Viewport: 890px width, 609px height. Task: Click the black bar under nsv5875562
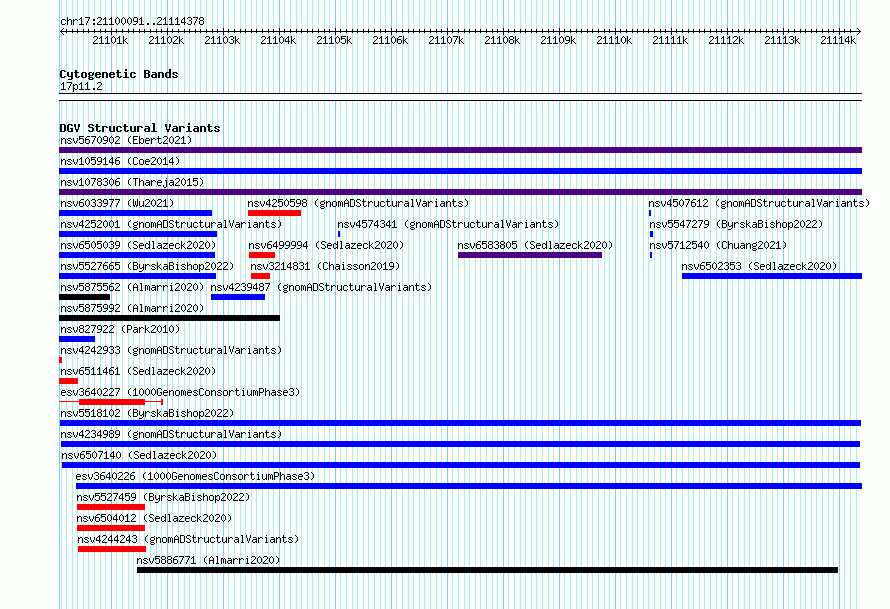point(85,297)
